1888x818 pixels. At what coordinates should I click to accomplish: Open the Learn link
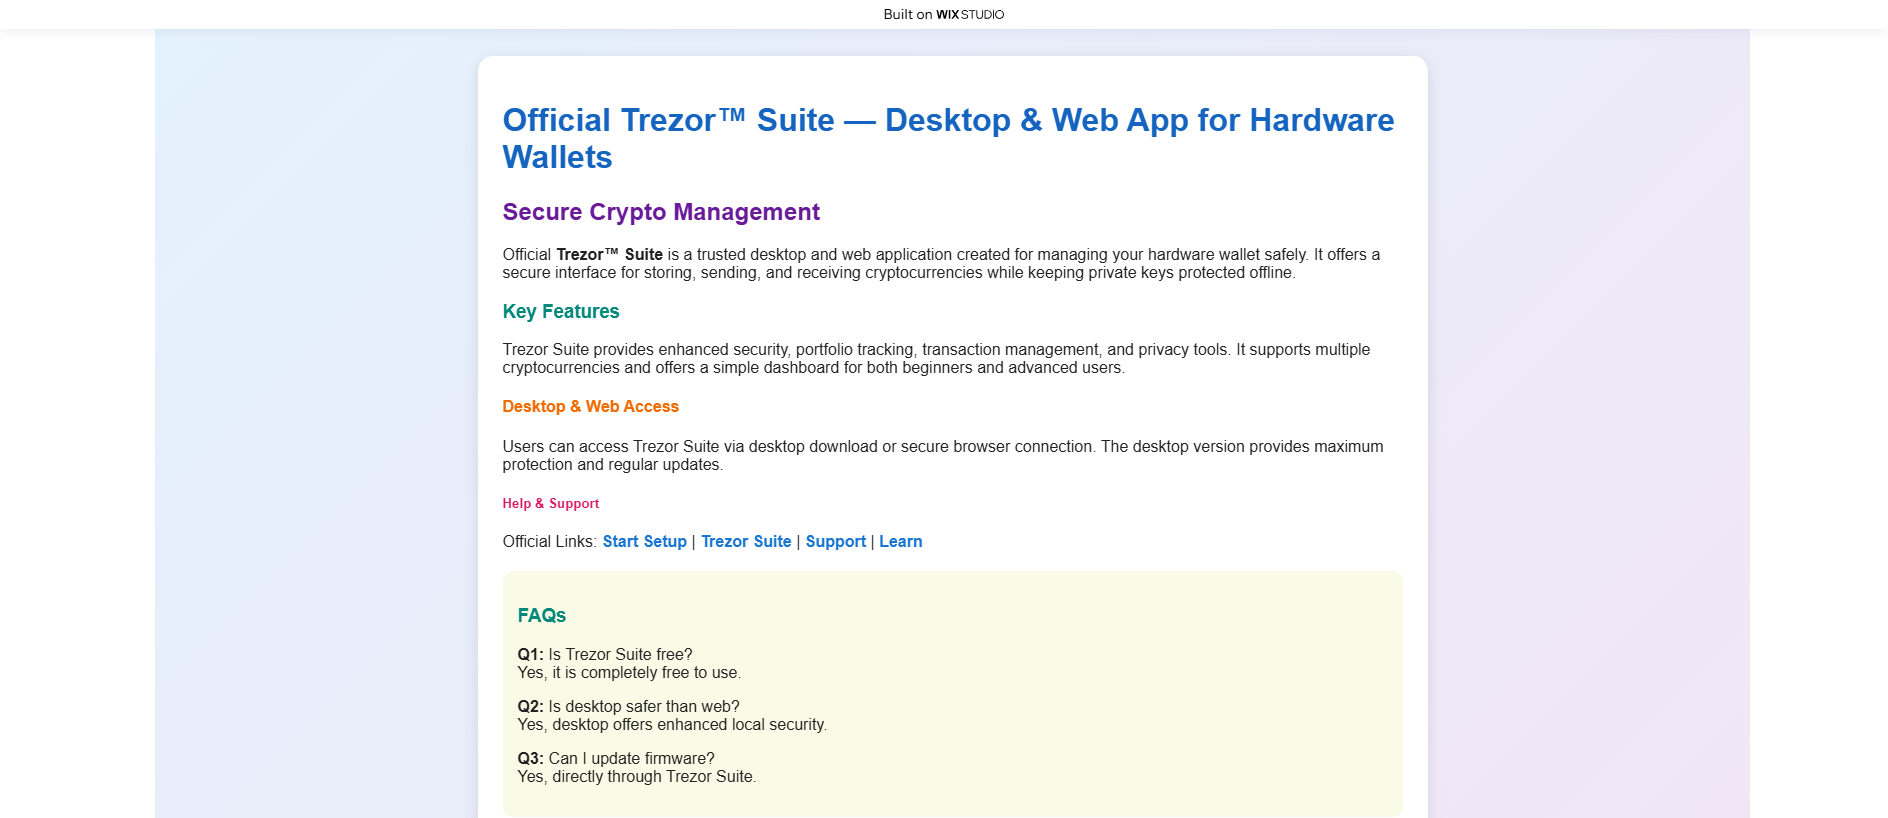point(900,541)
